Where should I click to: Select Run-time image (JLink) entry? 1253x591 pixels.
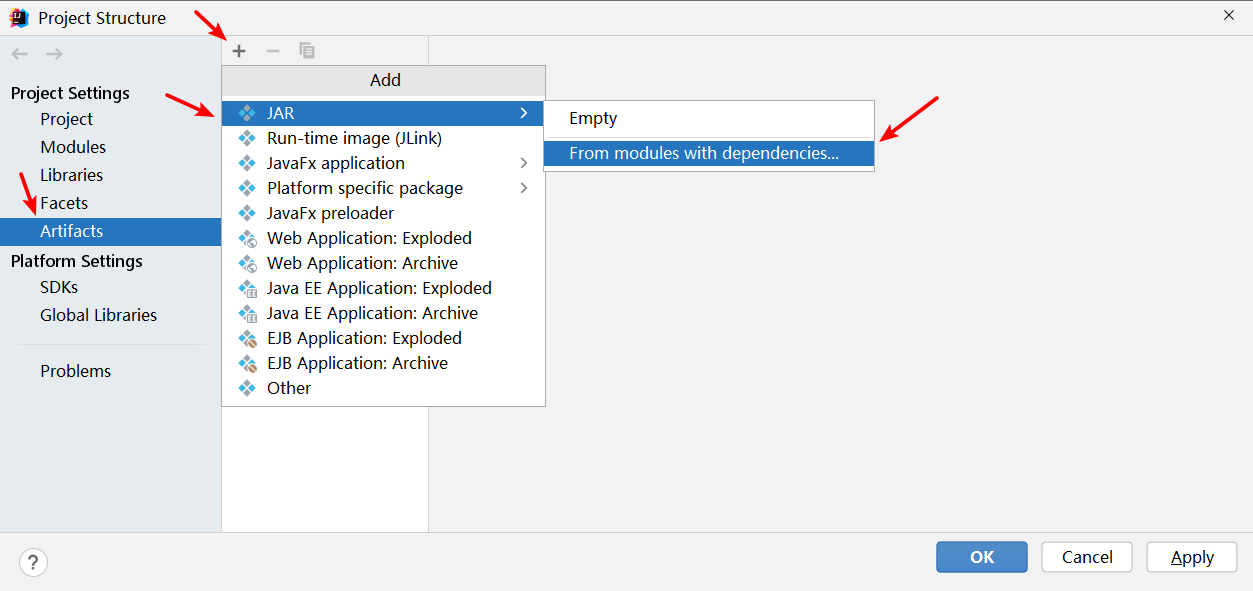383,138
